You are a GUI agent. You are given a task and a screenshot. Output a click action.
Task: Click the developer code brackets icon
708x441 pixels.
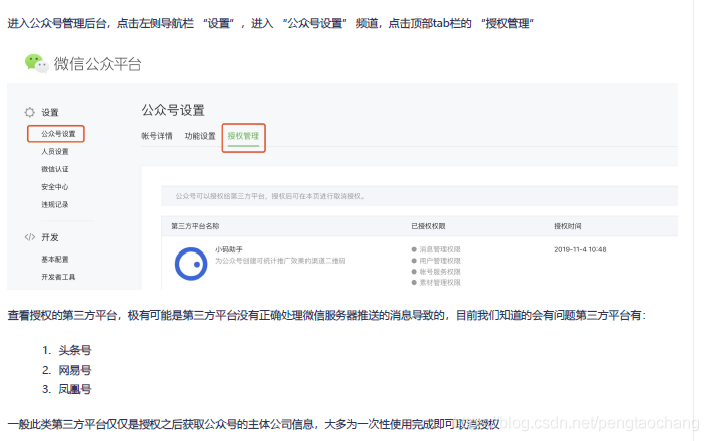[30, 237]
